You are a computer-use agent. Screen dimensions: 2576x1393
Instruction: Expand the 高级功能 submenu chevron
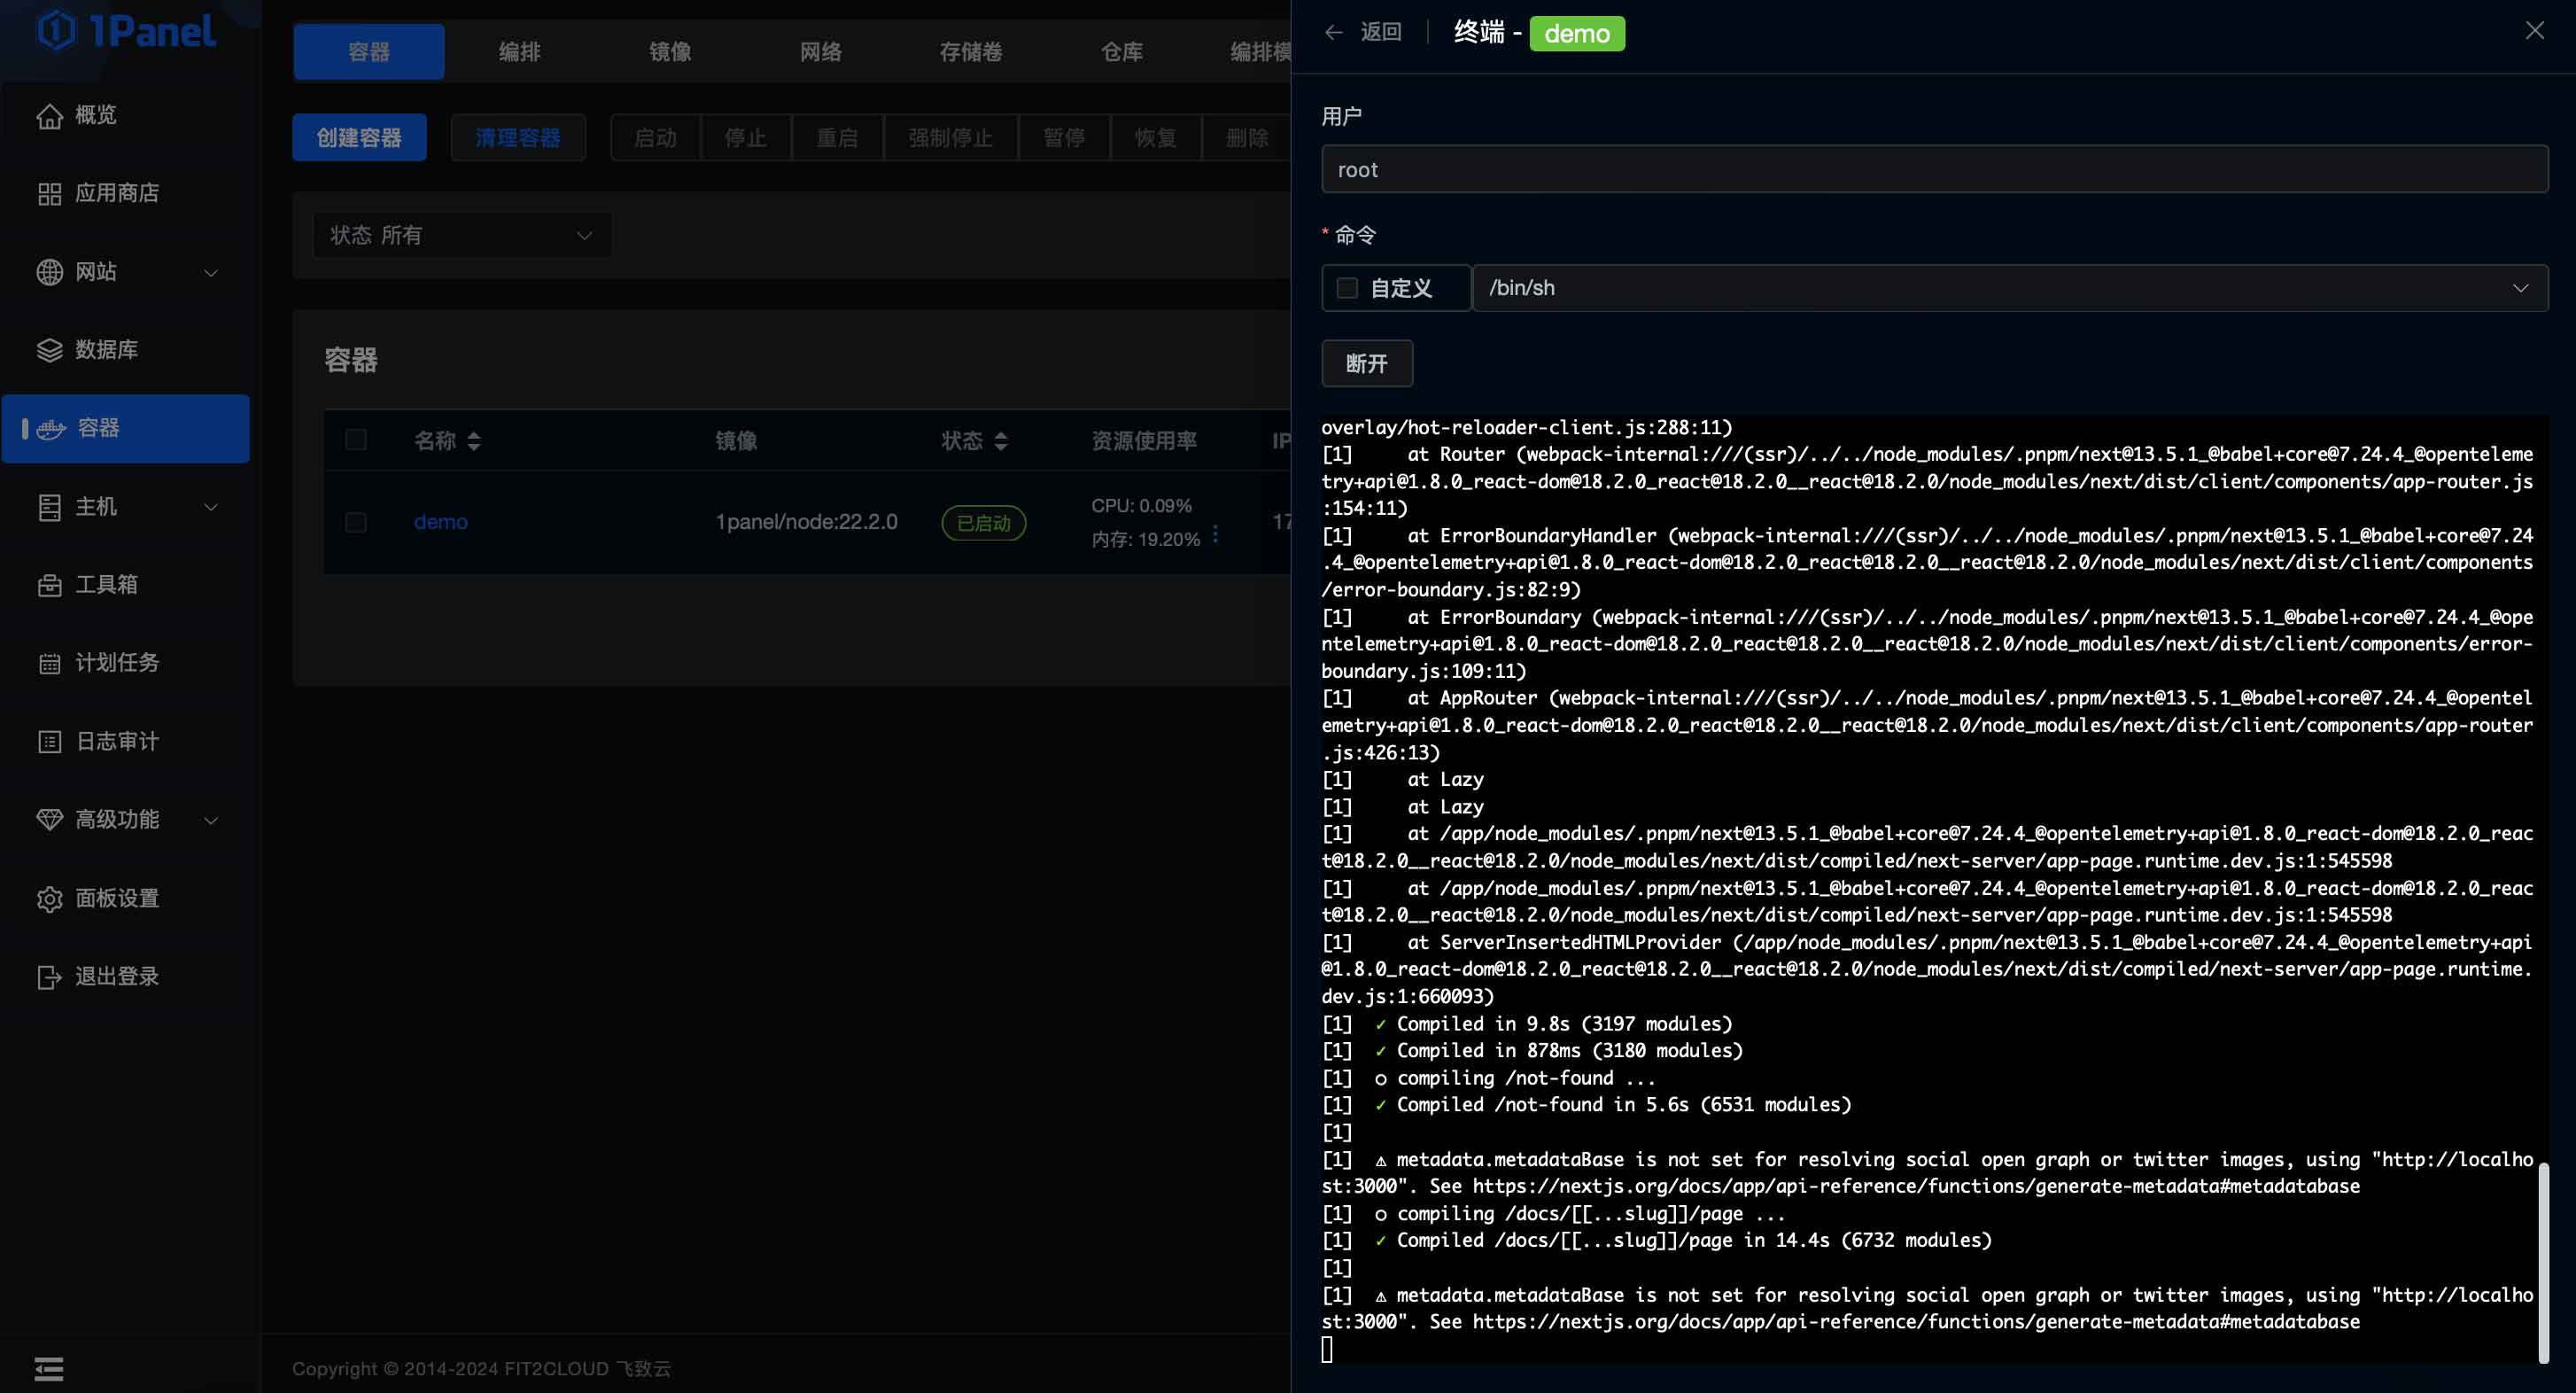(x=211, y=821)
